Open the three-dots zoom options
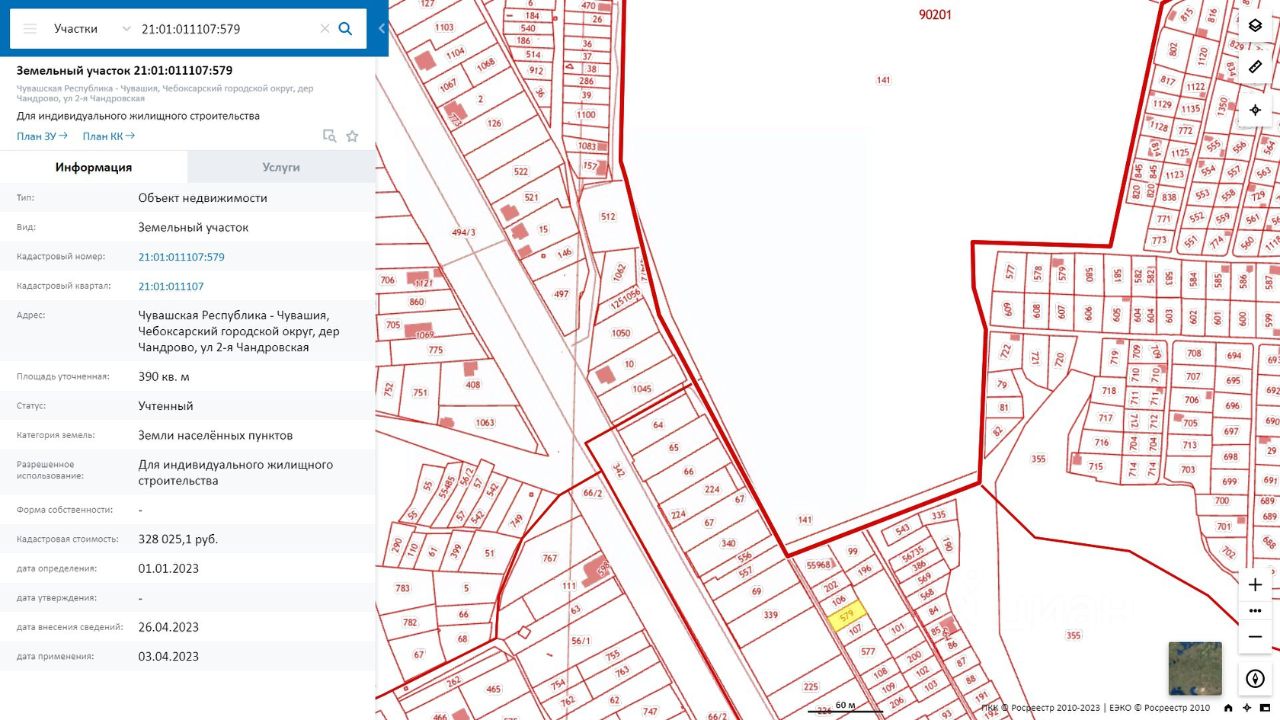The image size is (1280, 720). click(1256, 611)
